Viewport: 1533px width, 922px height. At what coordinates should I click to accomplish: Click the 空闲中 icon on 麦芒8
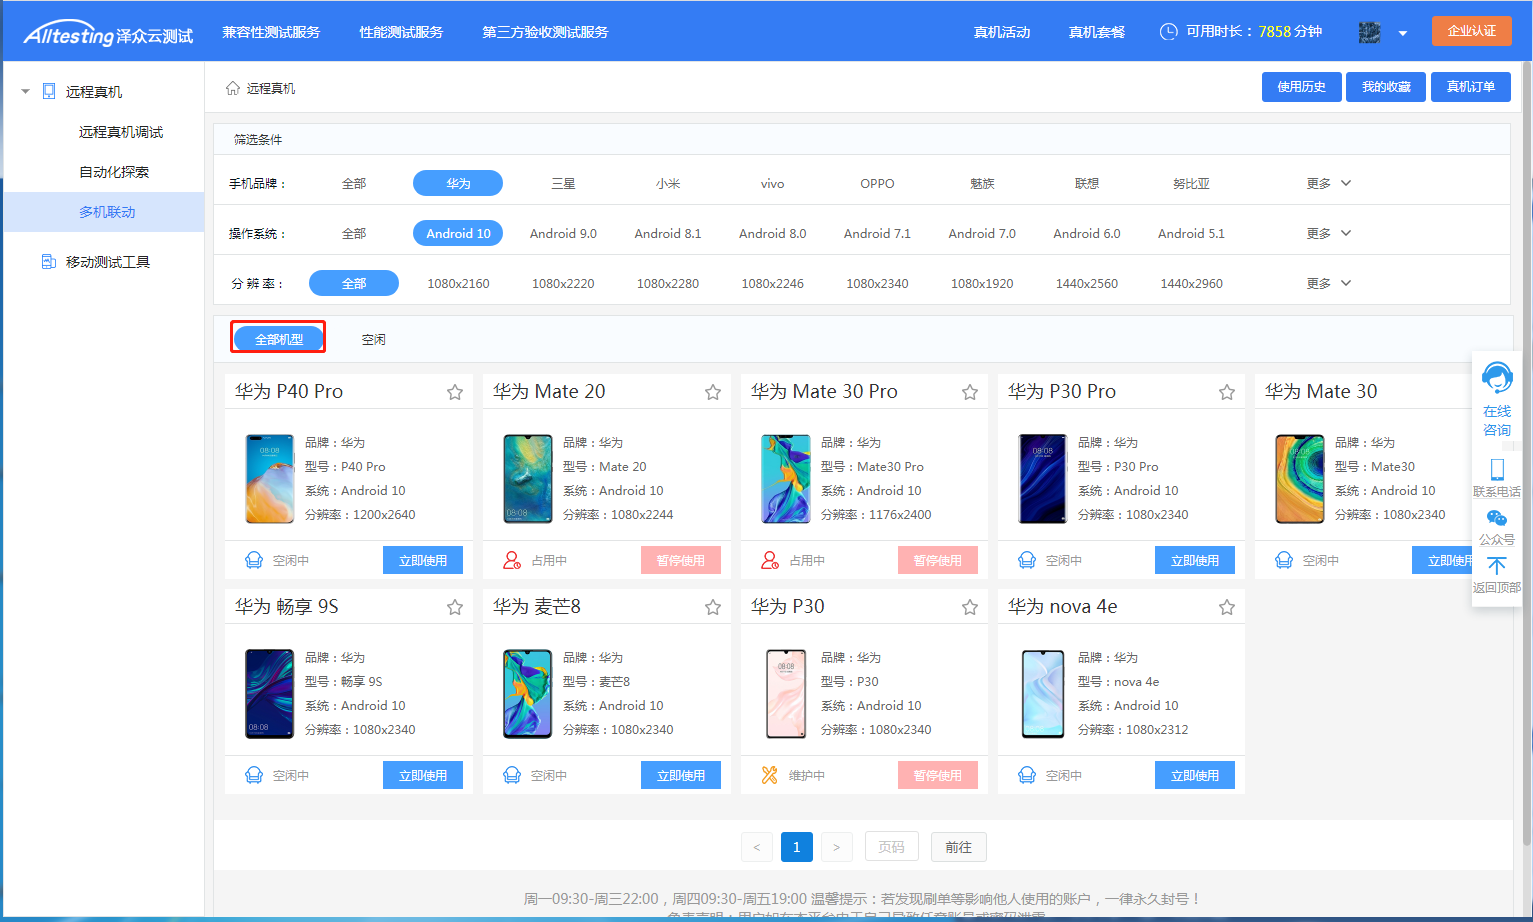(512, 775)
